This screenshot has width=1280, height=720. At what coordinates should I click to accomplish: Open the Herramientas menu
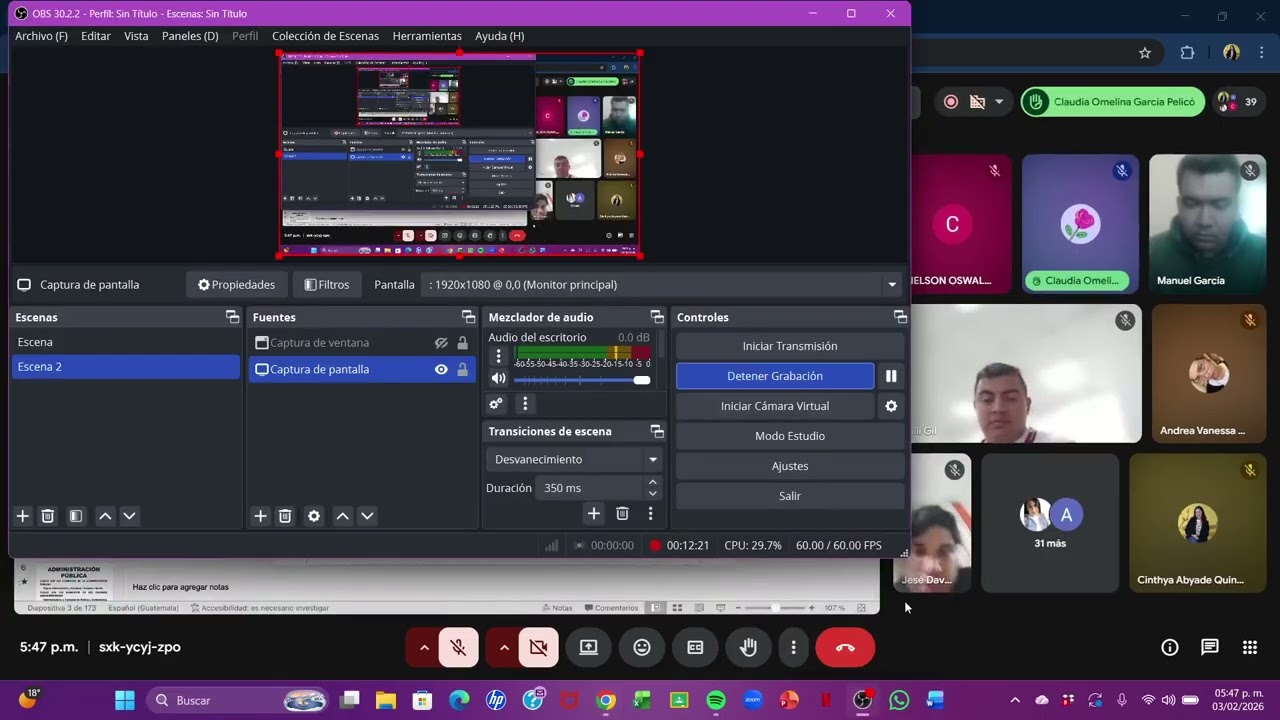tap(427, 36)
